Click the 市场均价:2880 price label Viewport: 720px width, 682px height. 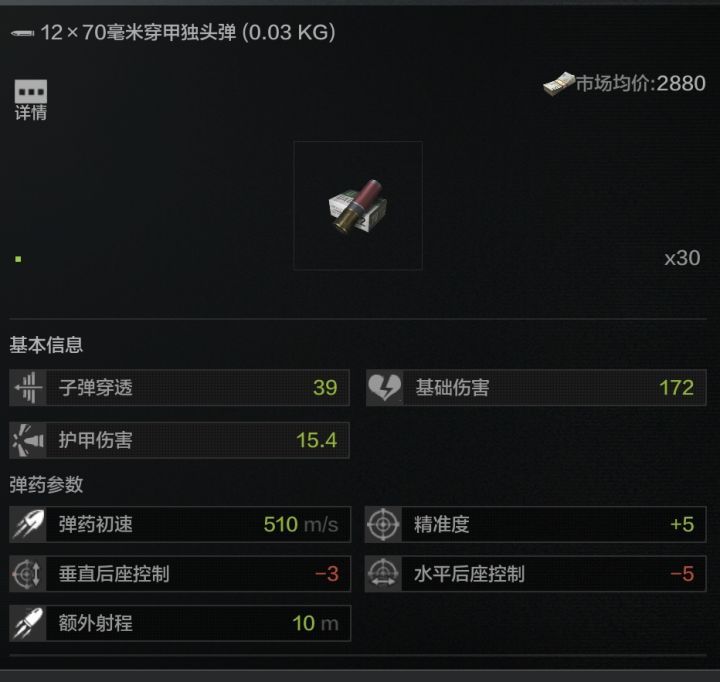pos(641,84)
